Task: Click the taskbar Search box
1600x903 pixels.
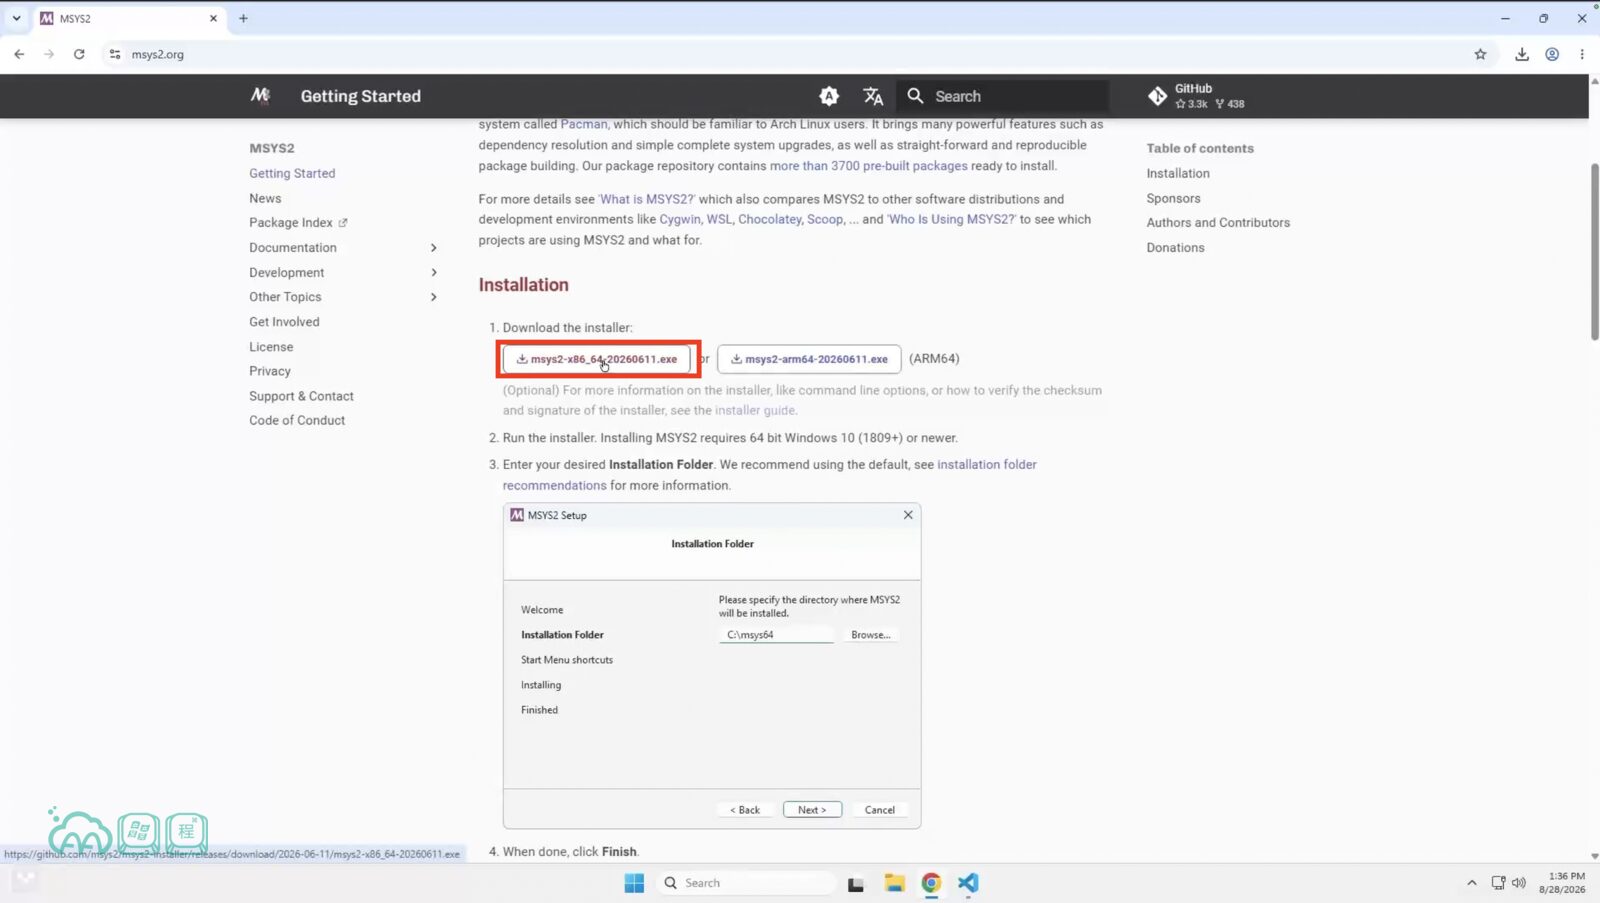Action: point(746,883)
